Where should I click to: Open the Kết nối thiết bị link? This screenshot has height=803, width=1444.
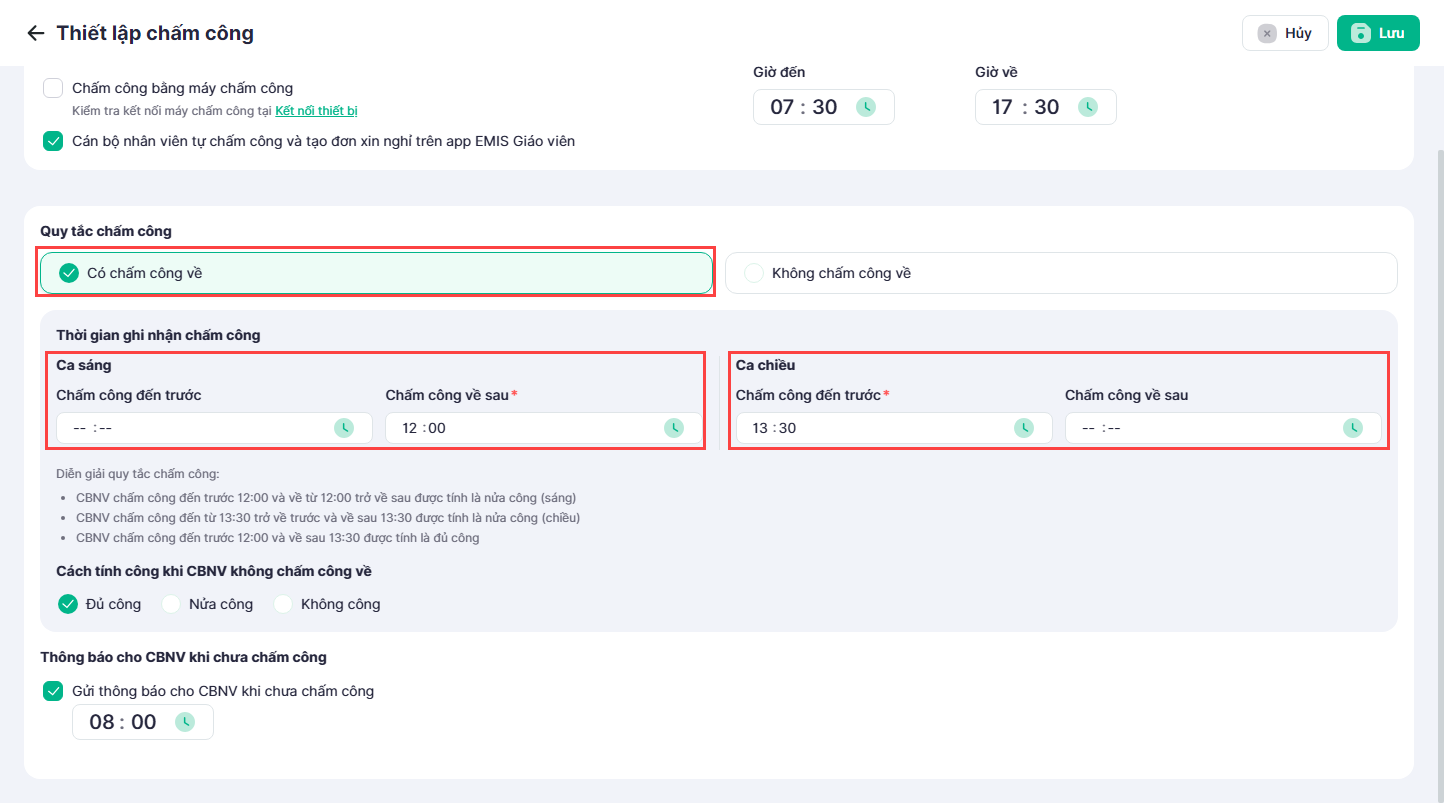pyautogui.click(x=316, y=110)
